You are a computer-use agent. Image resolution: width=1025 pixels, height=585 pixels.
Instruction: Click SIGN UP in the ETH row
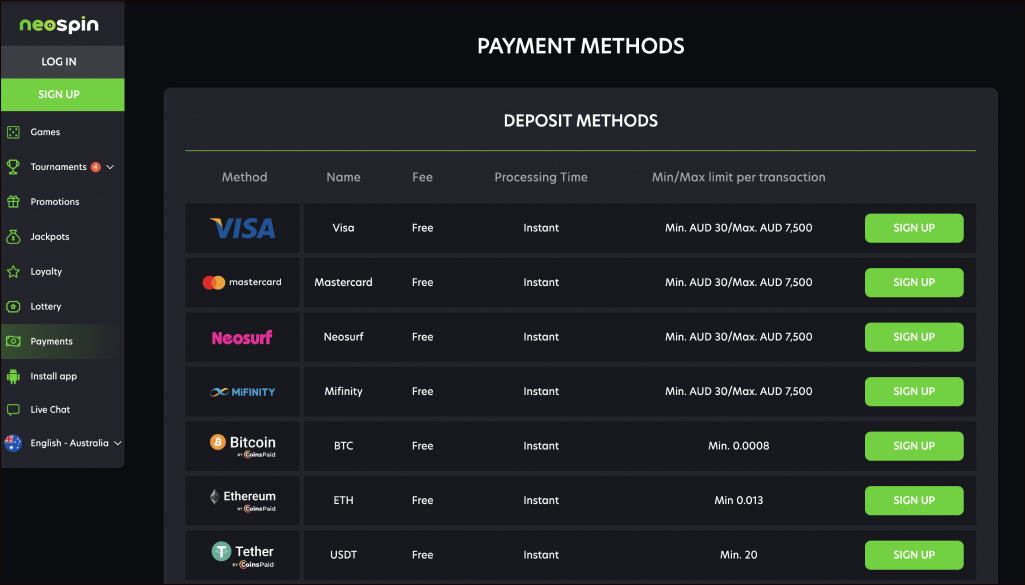(914, 500)
